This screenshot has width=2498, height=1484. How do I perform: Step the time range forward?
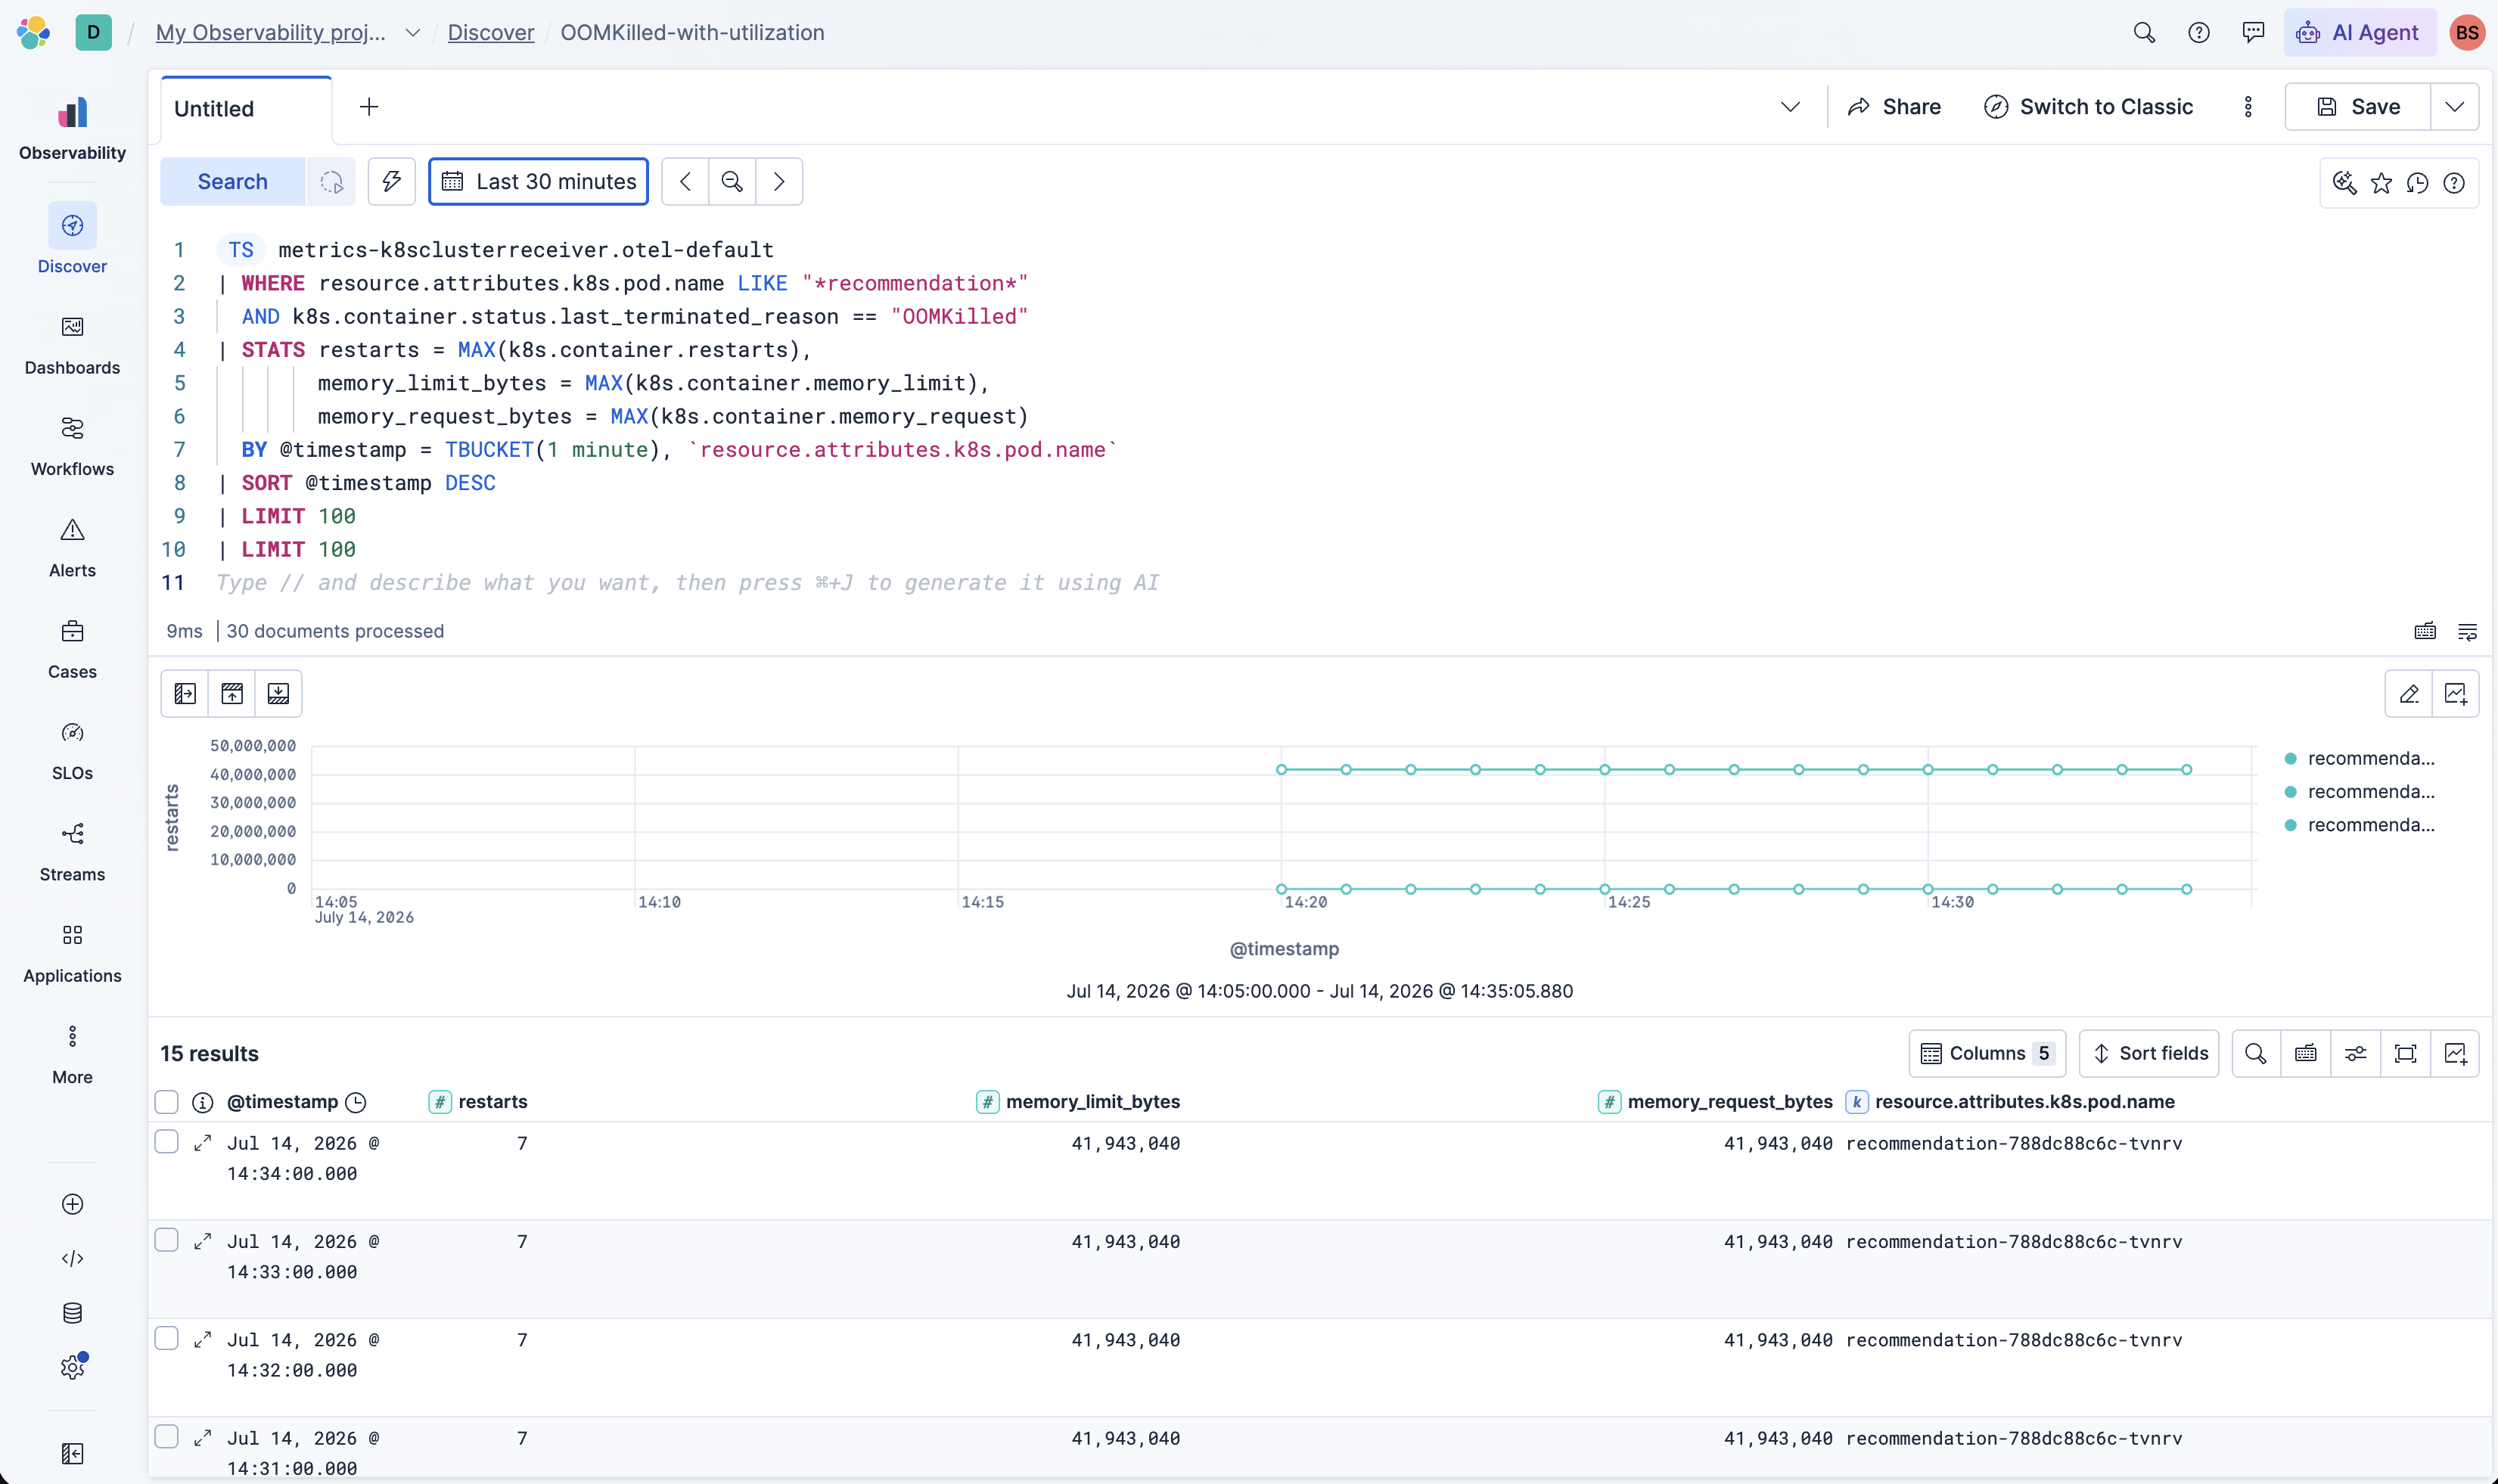[x=779, y=181]
